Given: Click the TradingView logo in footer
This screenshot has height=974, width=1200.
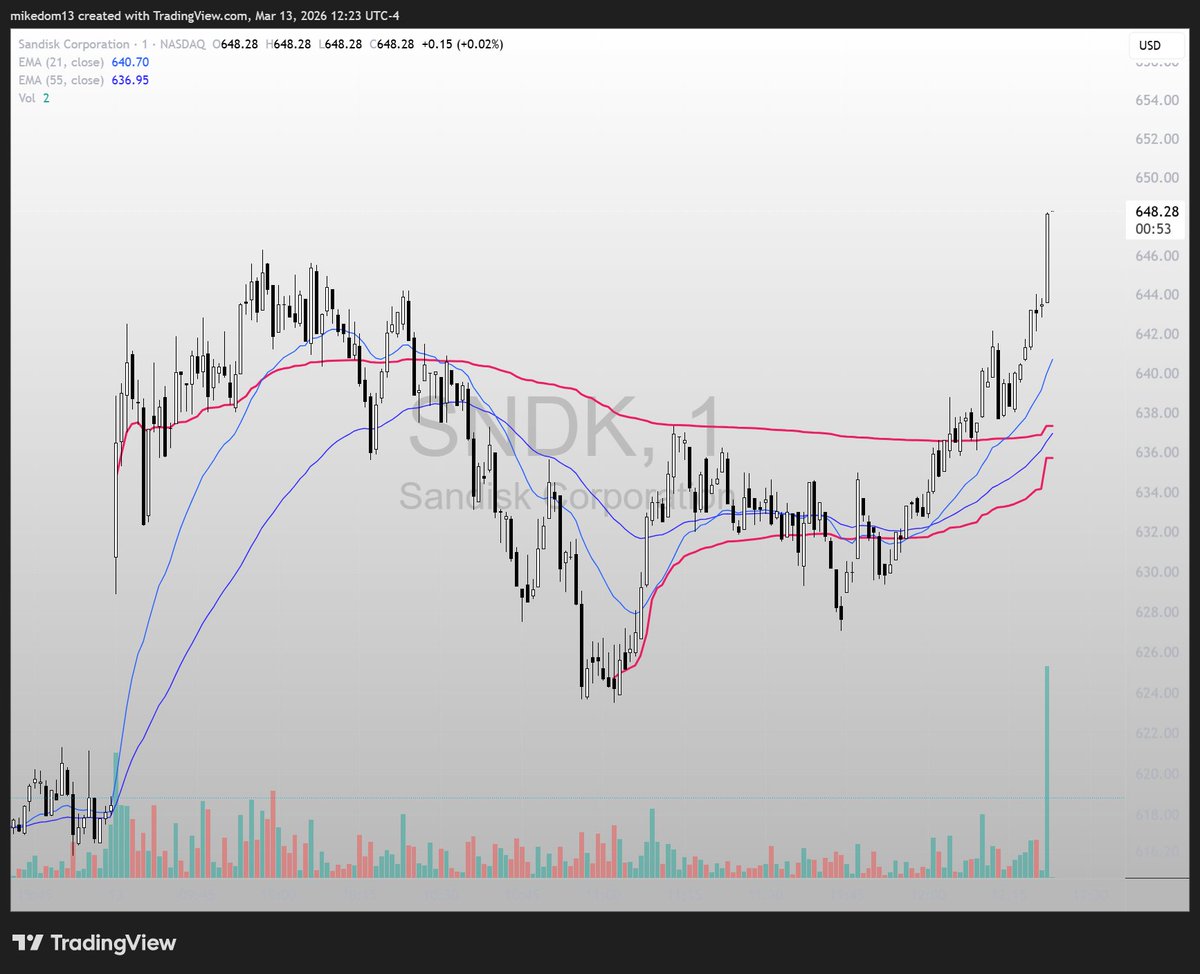Looking at the screenshot, I should [x=95, y=942].
